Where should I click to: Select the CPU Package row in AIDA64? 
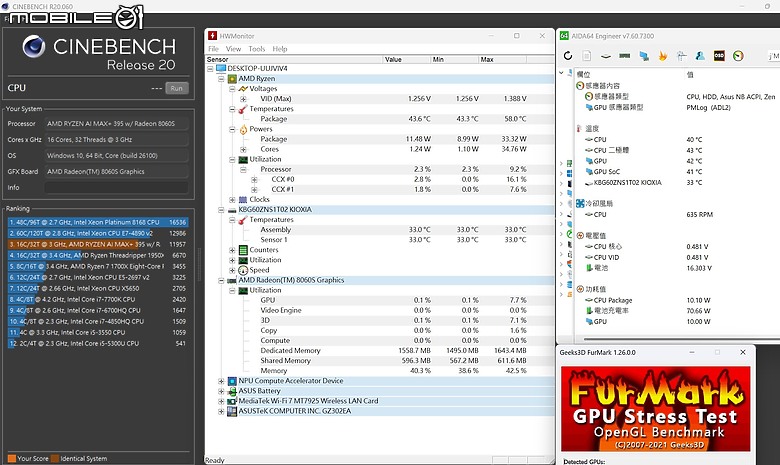click(677, 300)
